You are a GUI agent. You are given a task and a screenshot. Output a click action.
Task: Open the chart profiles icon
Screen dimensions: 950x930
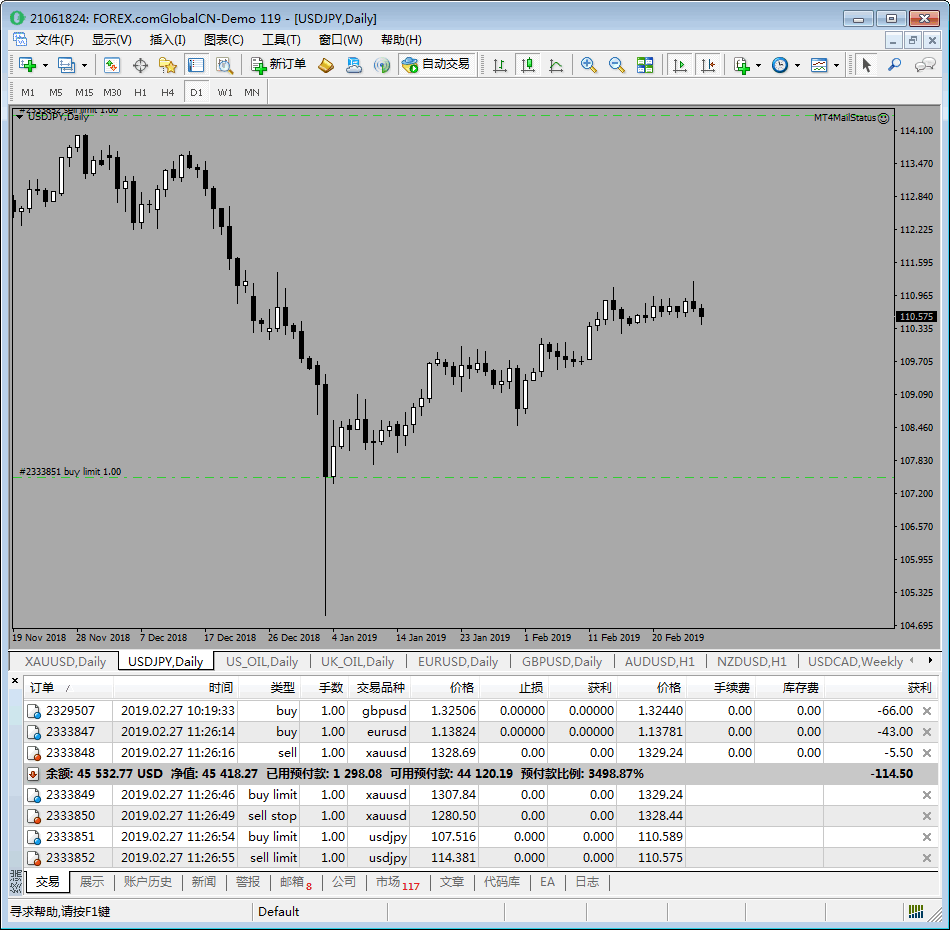click(66, 65)
